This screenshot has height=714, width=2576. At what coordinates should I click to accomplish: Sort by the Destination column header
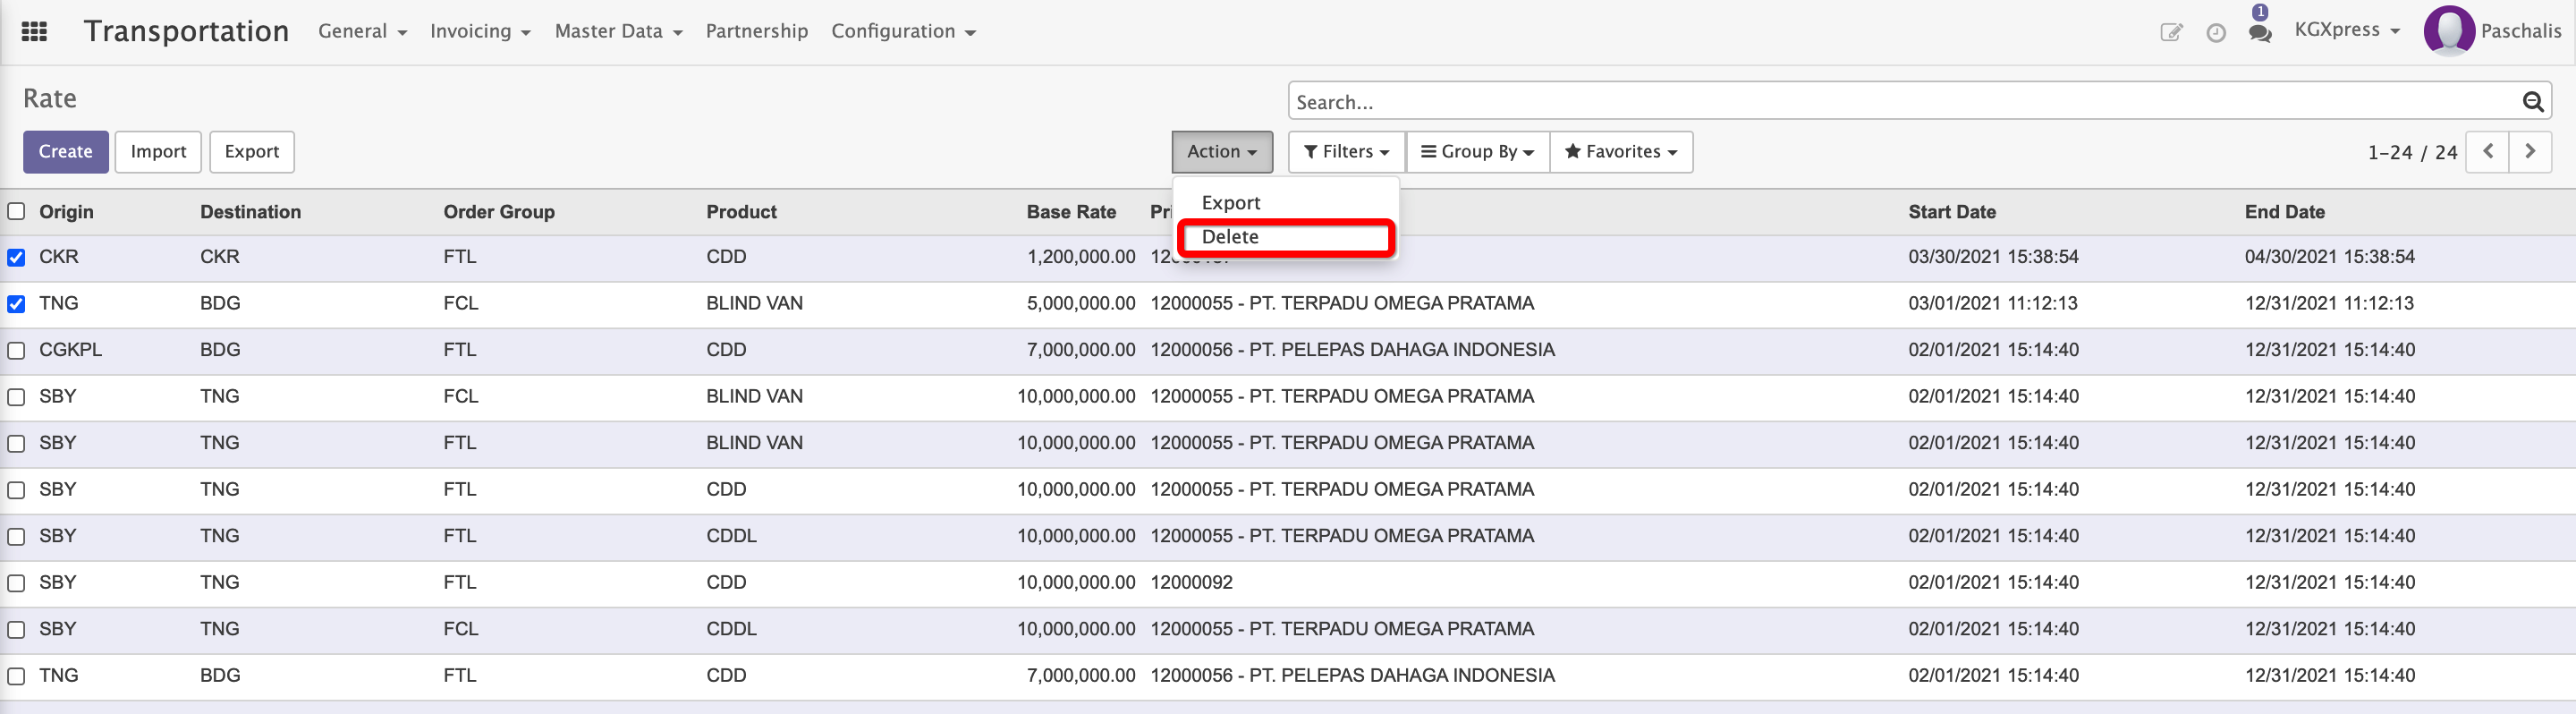pos(250,212)
